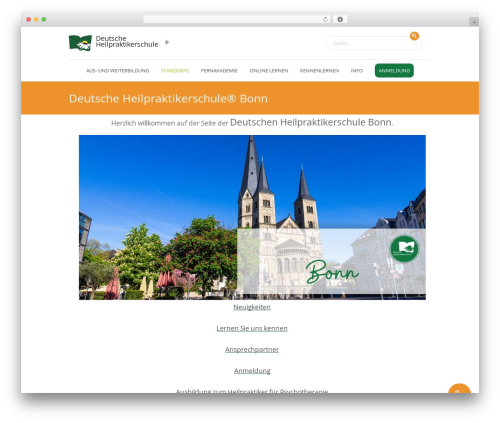Click the green fullscreen window button
Screen dimensions: 500x423
[x=44, y=19]
